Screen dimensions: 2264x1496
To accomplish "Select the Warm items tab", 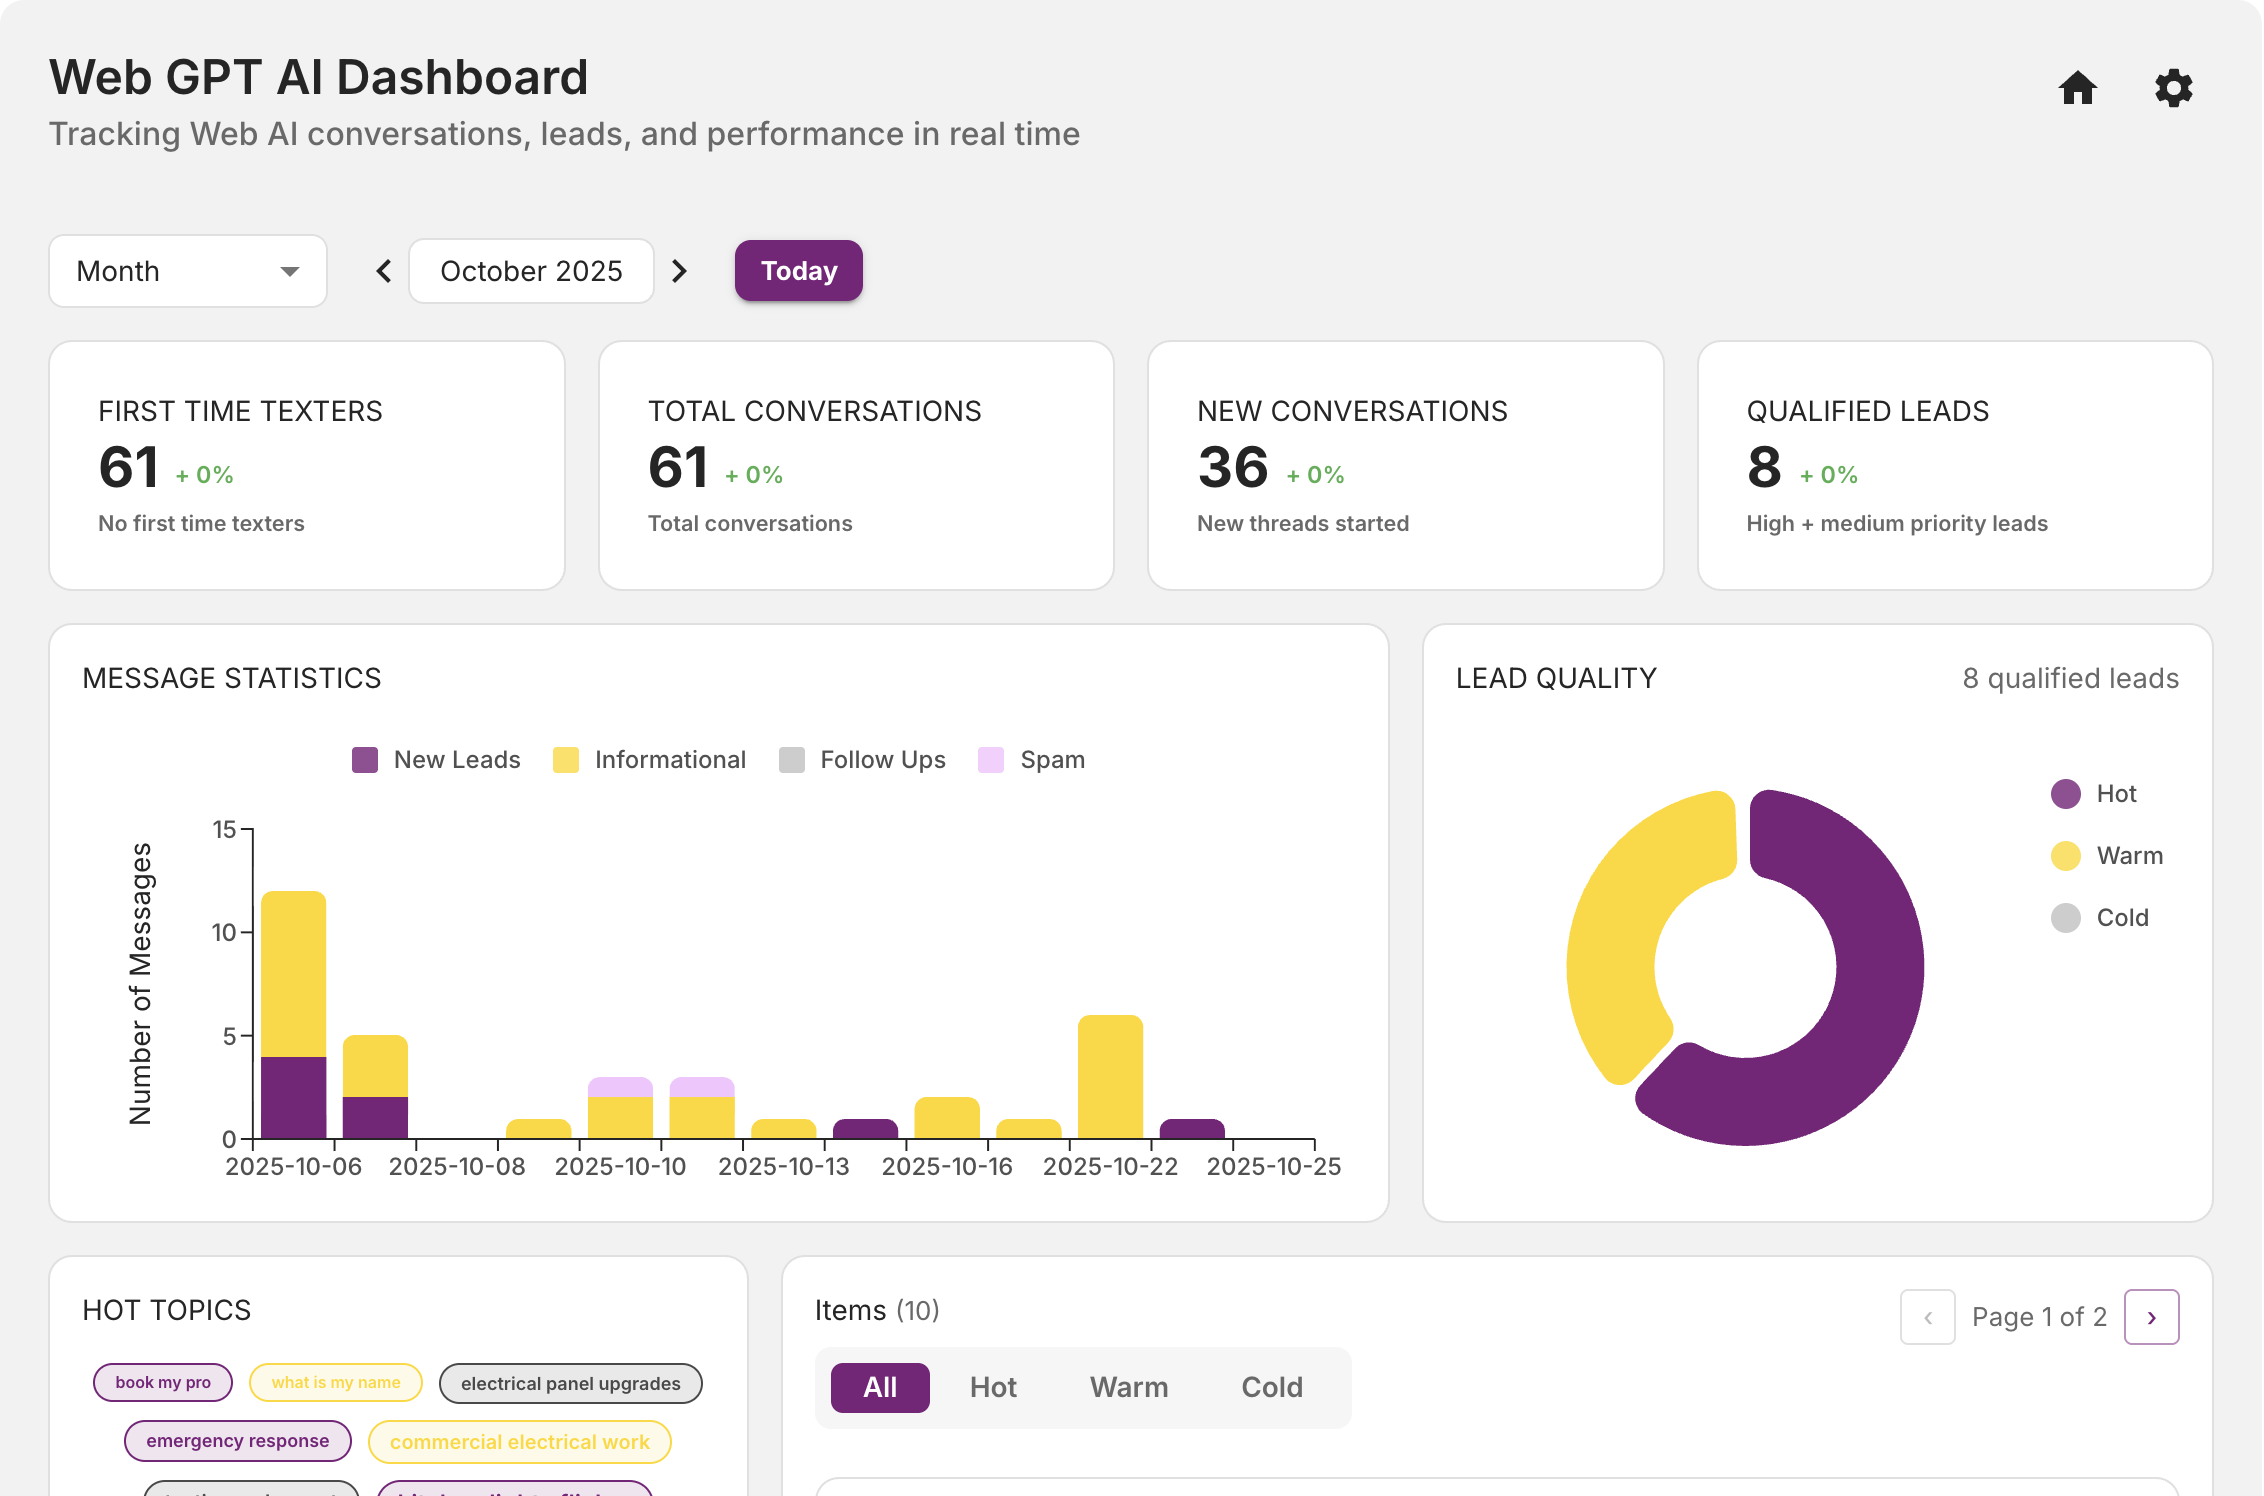I will point(1128,1387).
